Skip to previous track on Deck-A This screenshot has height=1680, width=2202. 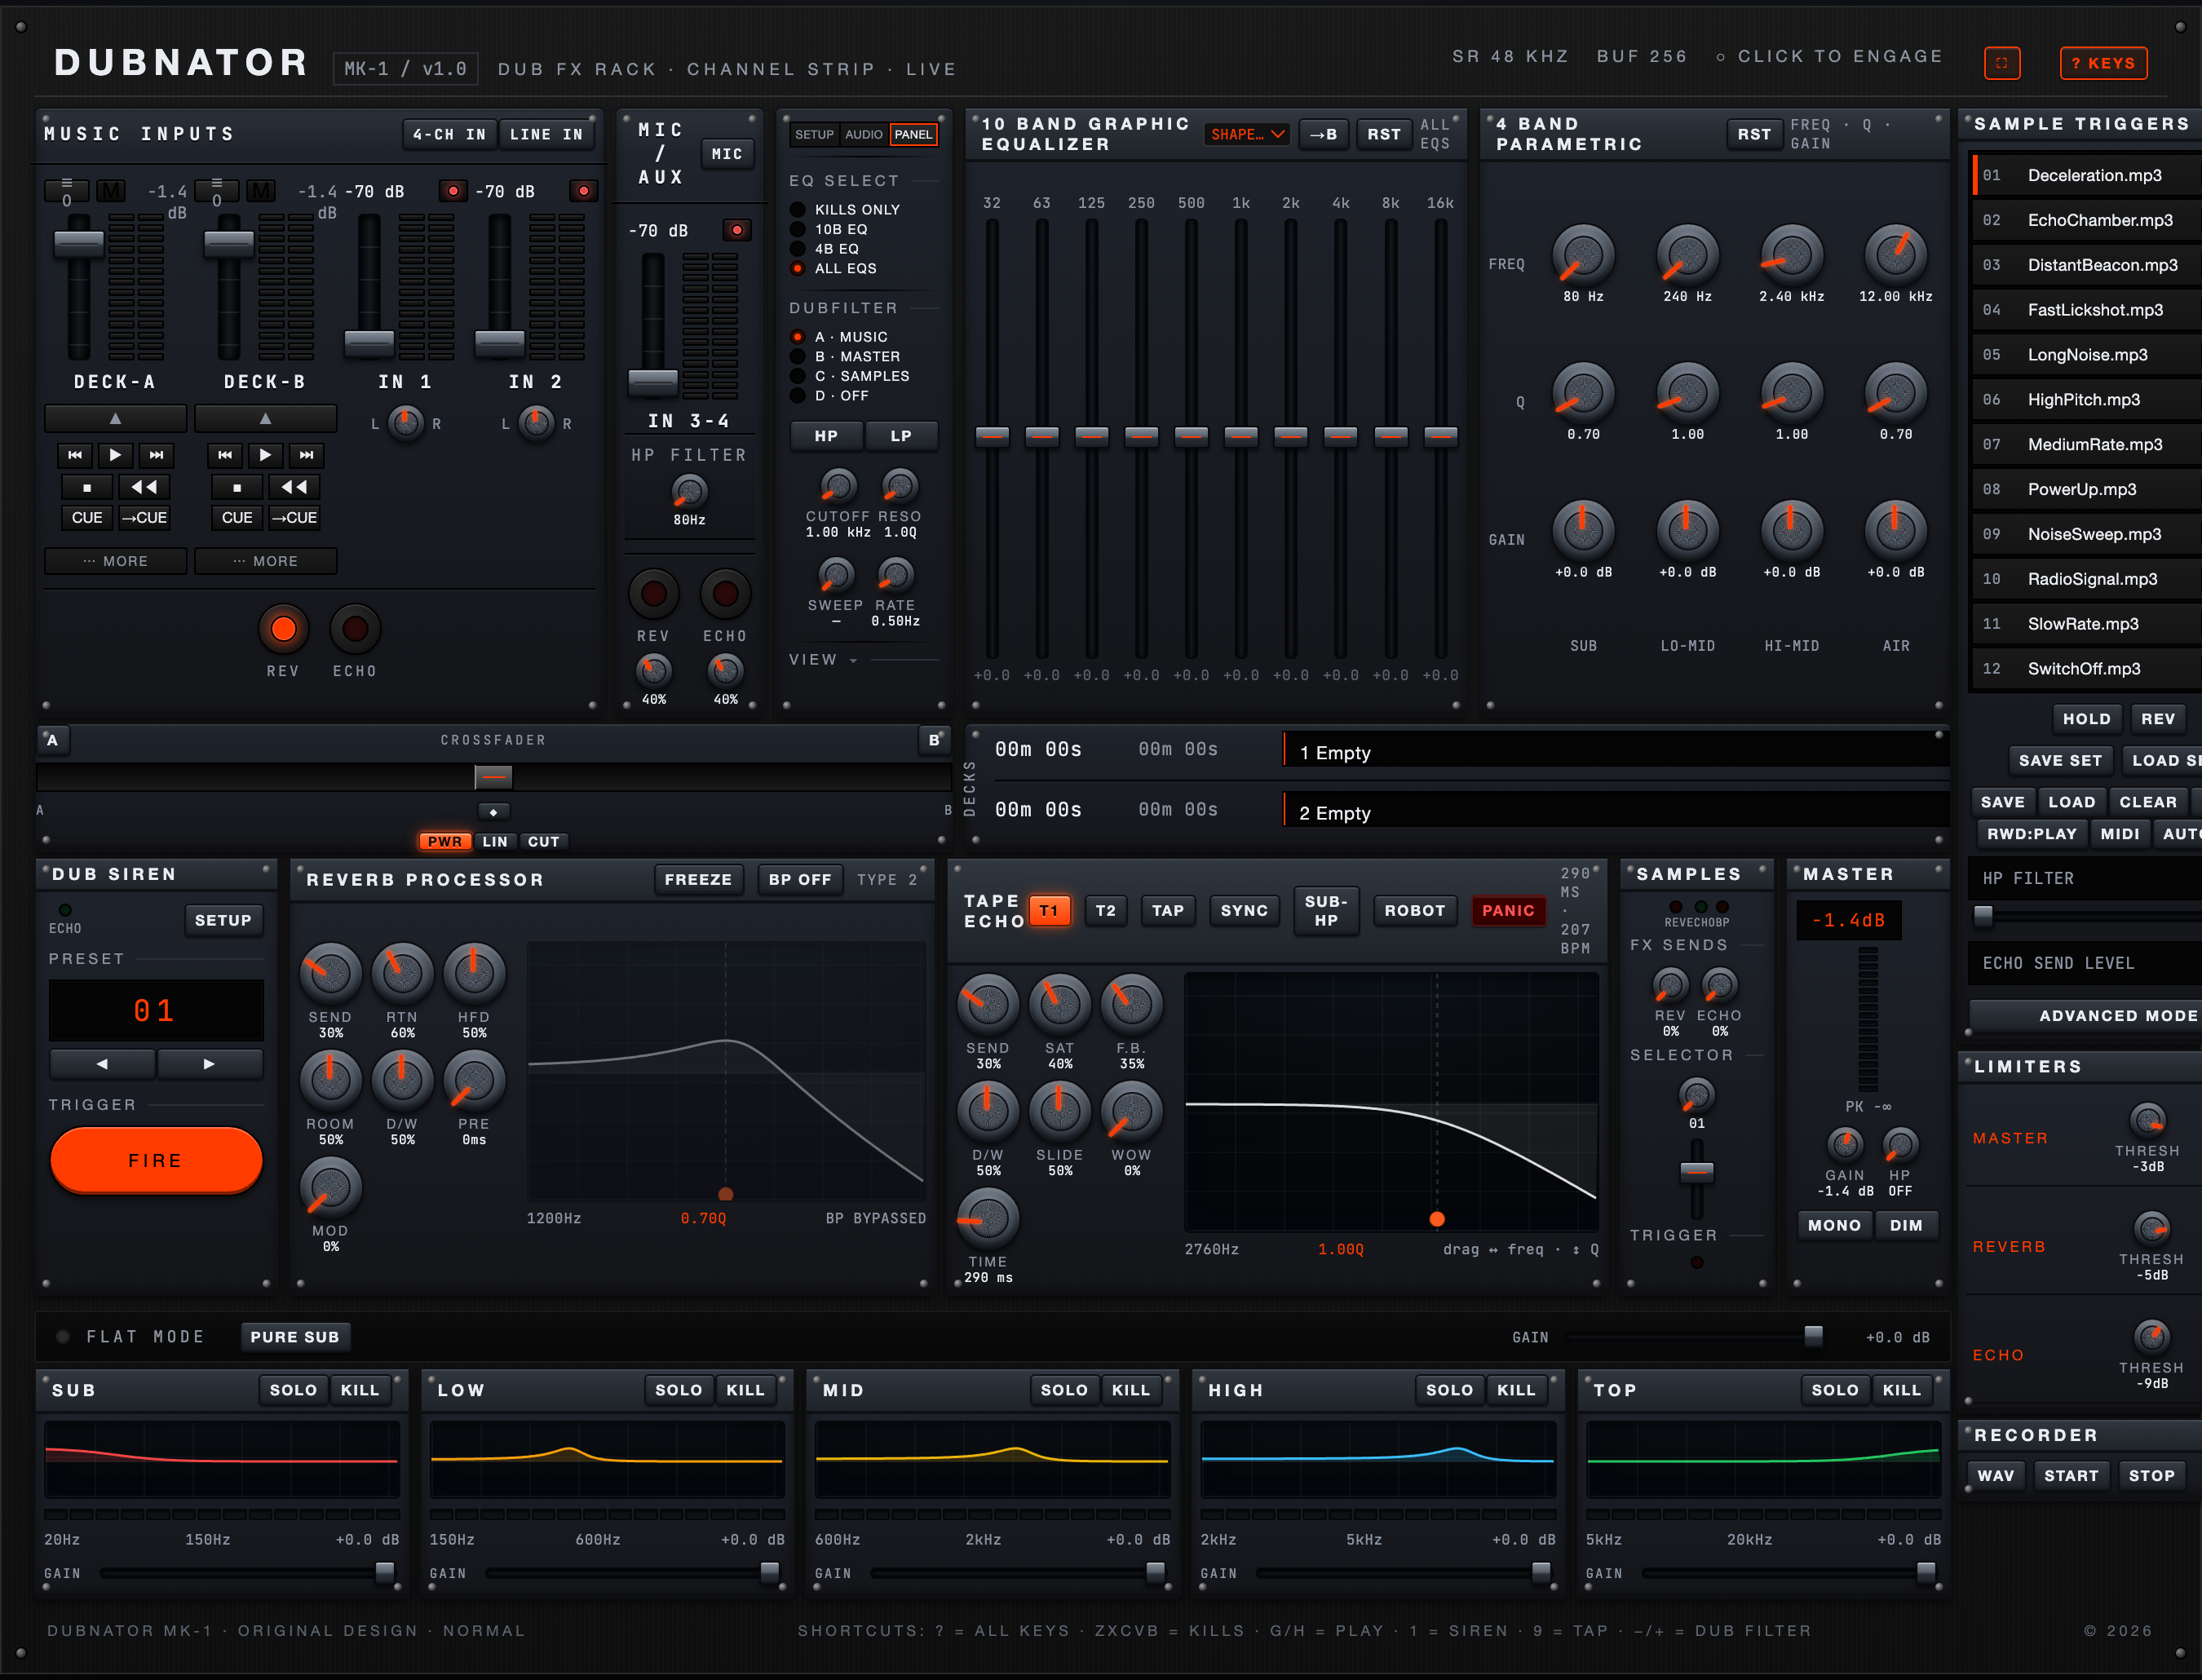(75, 455)
